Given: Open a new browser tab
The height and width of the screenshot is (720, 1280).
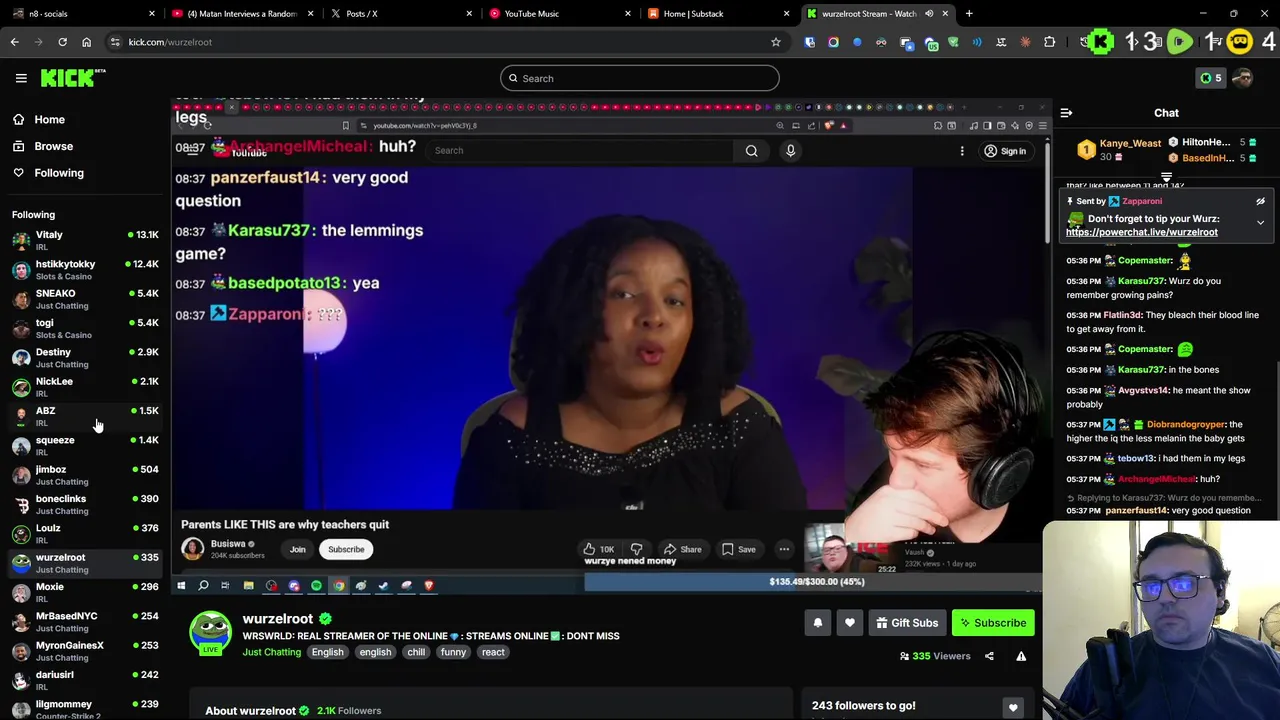Looking at the screenshot, I should point(969,13).
